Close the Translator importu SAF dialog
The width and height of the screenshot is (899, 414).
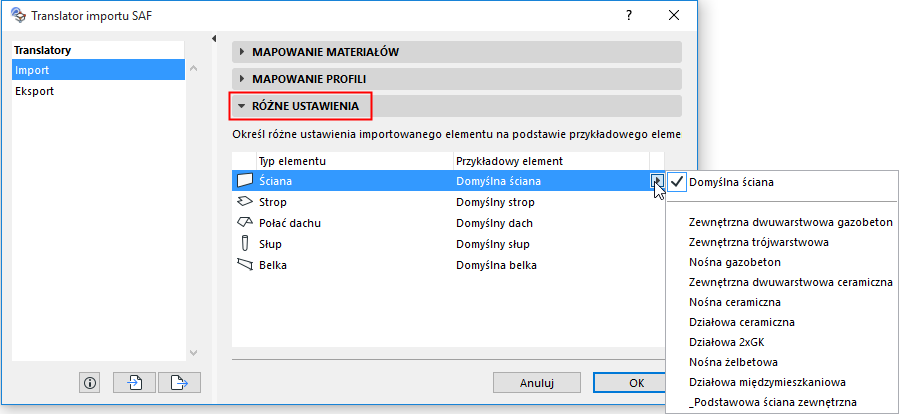tap(674, 15)
